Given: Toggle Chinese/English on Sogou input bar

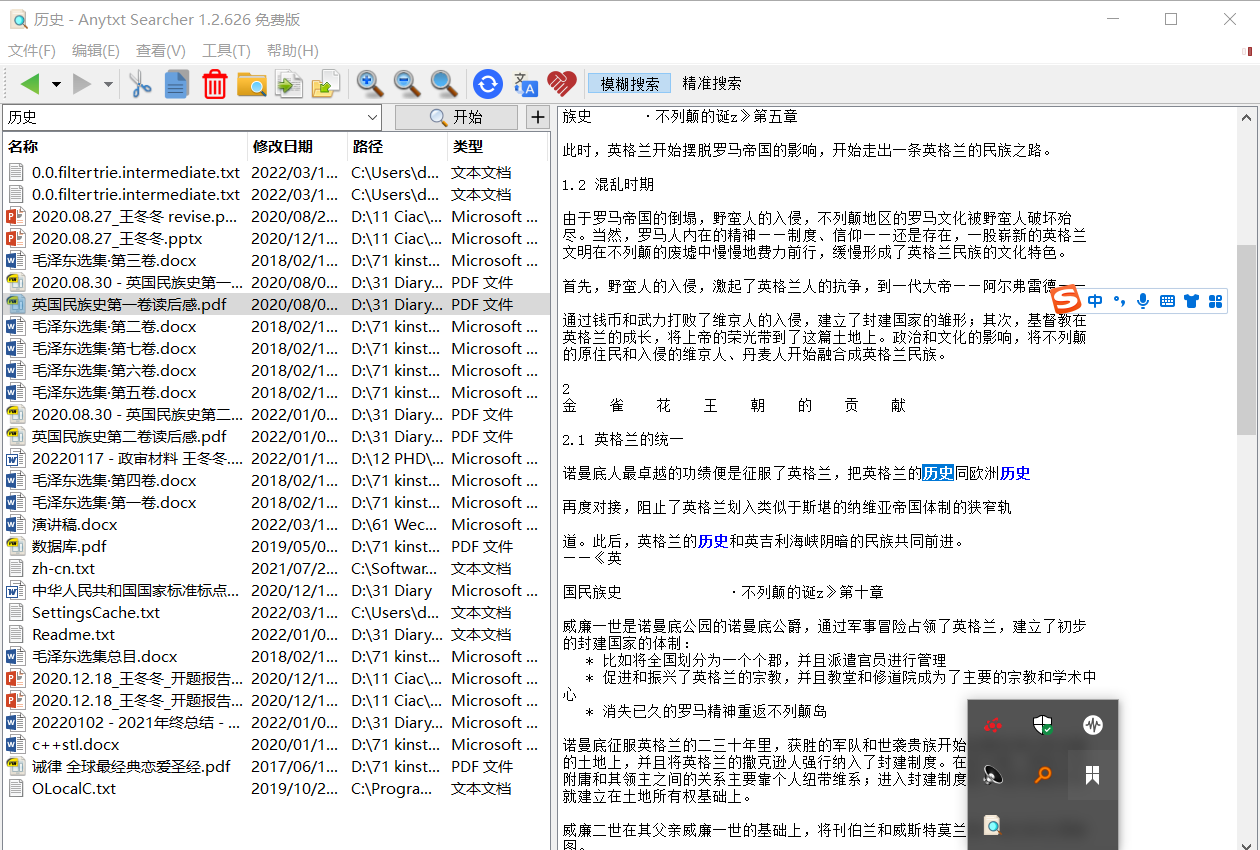Looking at the screenshot, I should (1094, 300).
